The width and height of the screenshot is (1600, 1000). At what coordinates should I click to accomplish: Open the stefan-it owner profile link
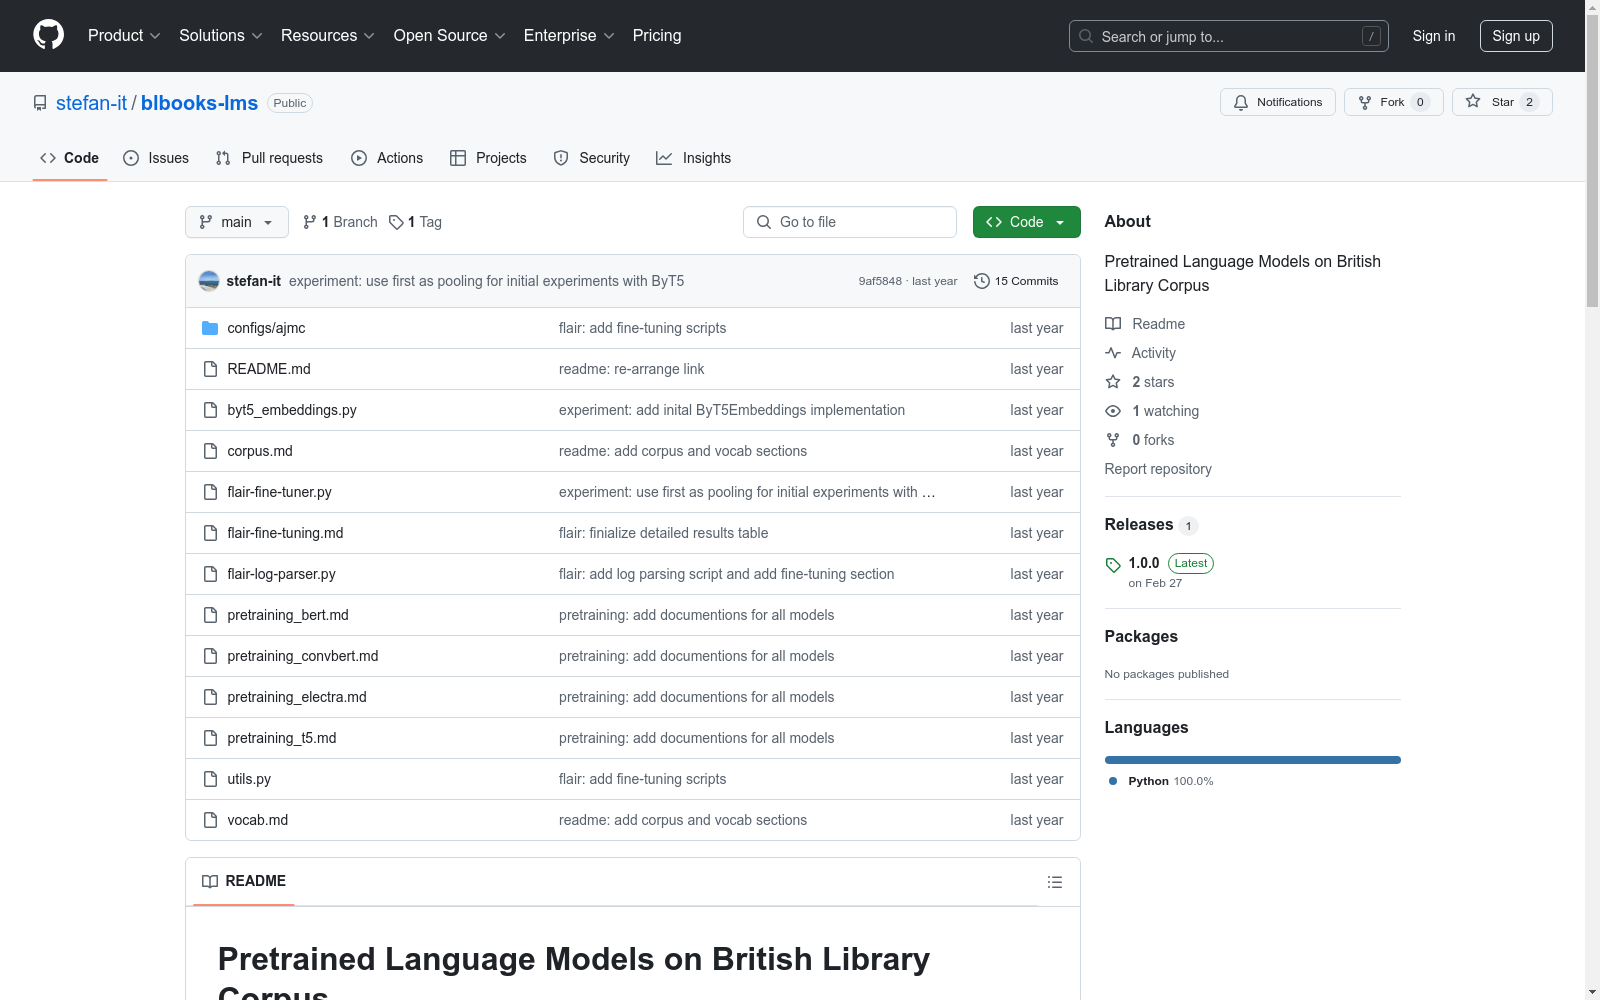coord(92,103)
